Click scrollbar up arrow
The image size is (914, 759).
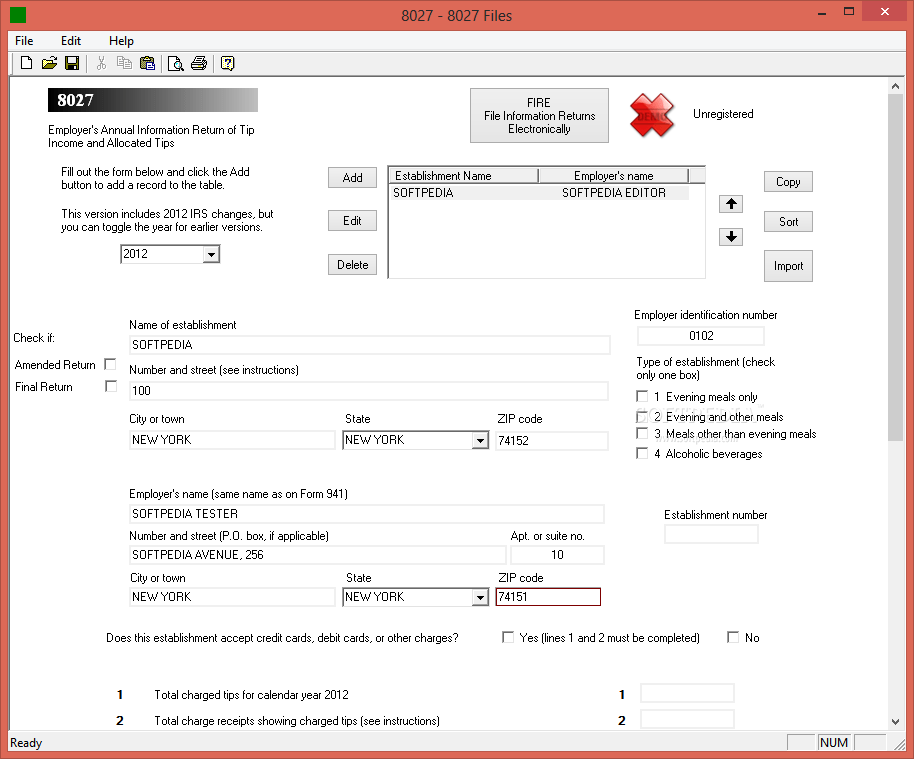895,86
